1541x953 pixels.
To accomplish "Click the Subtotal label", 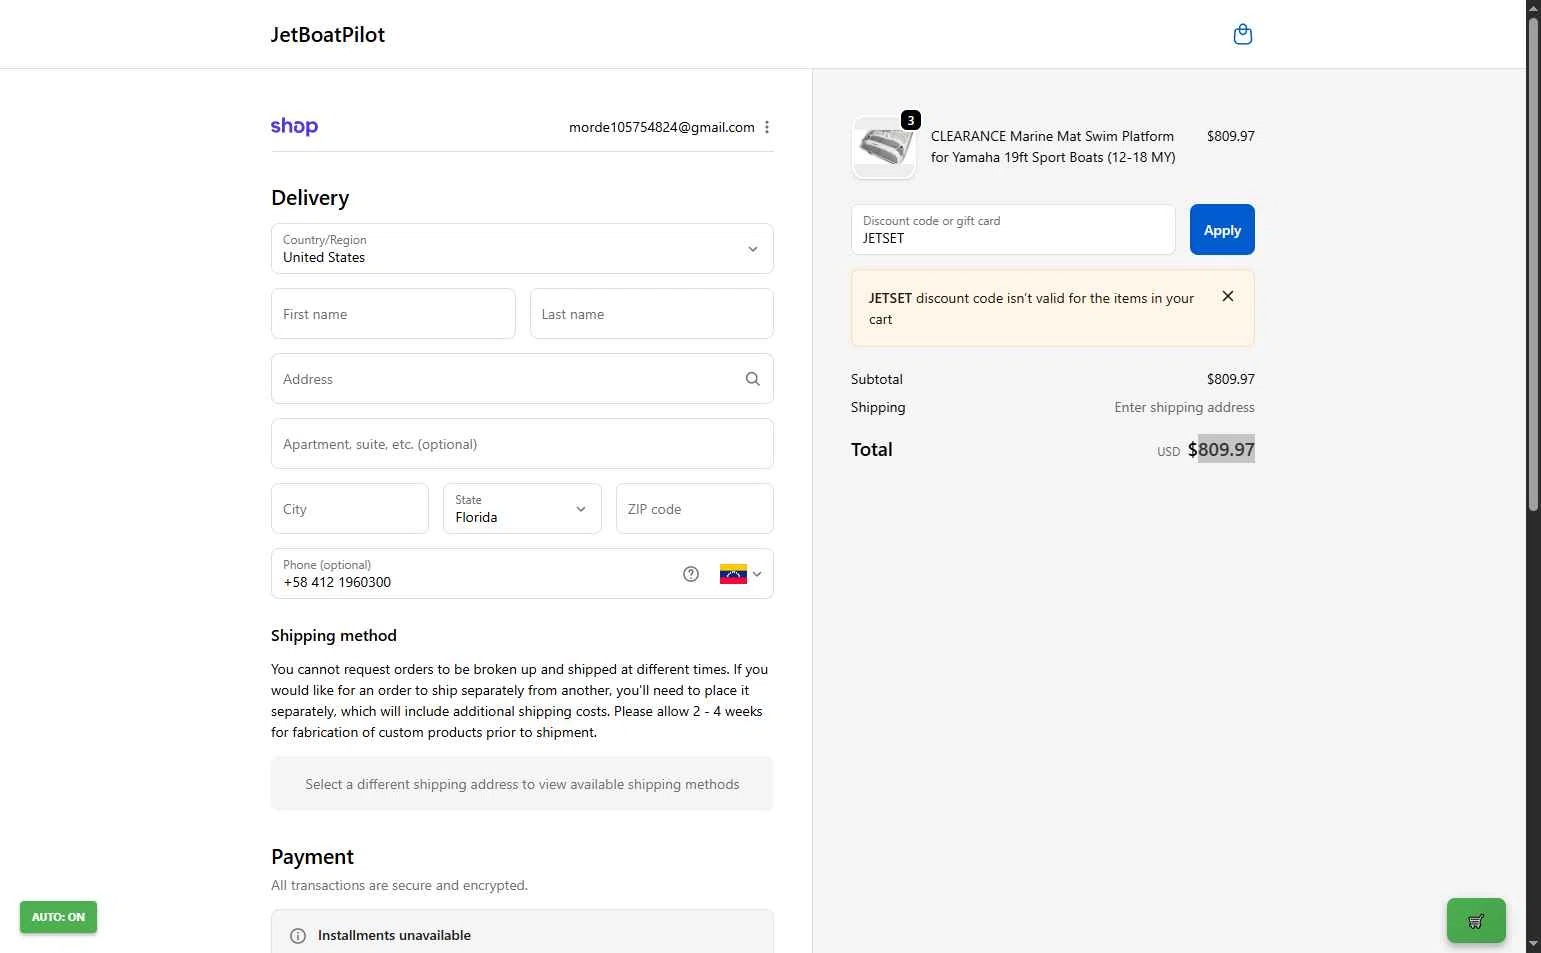I will [x=877, y=379].
